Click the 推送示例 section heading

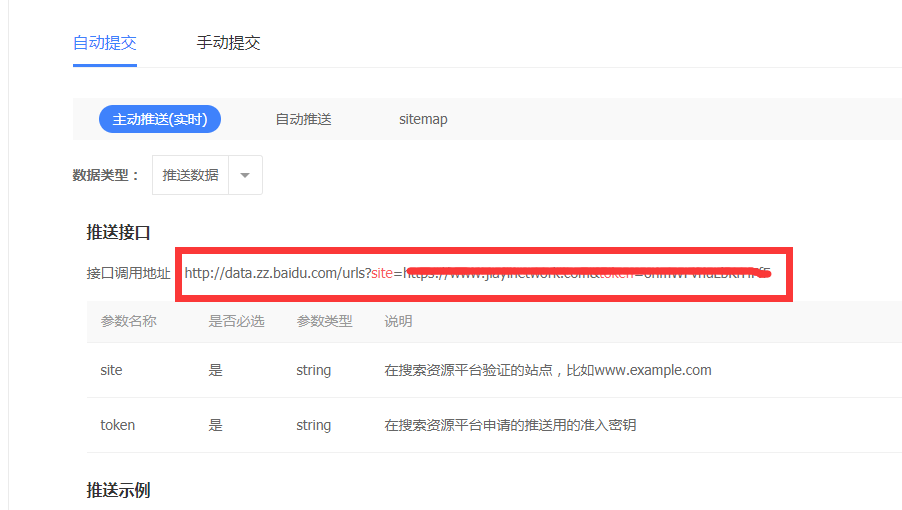[x=118, y=490]
